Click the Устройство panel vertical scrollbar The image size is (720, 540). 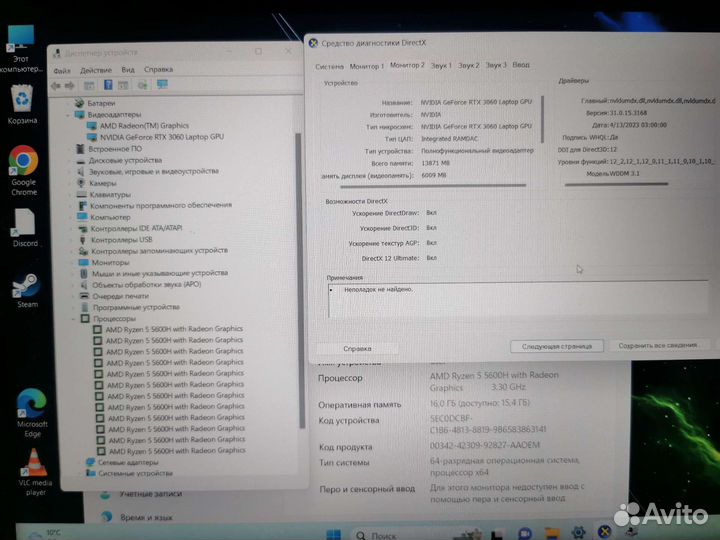click(x=542, y=119)
